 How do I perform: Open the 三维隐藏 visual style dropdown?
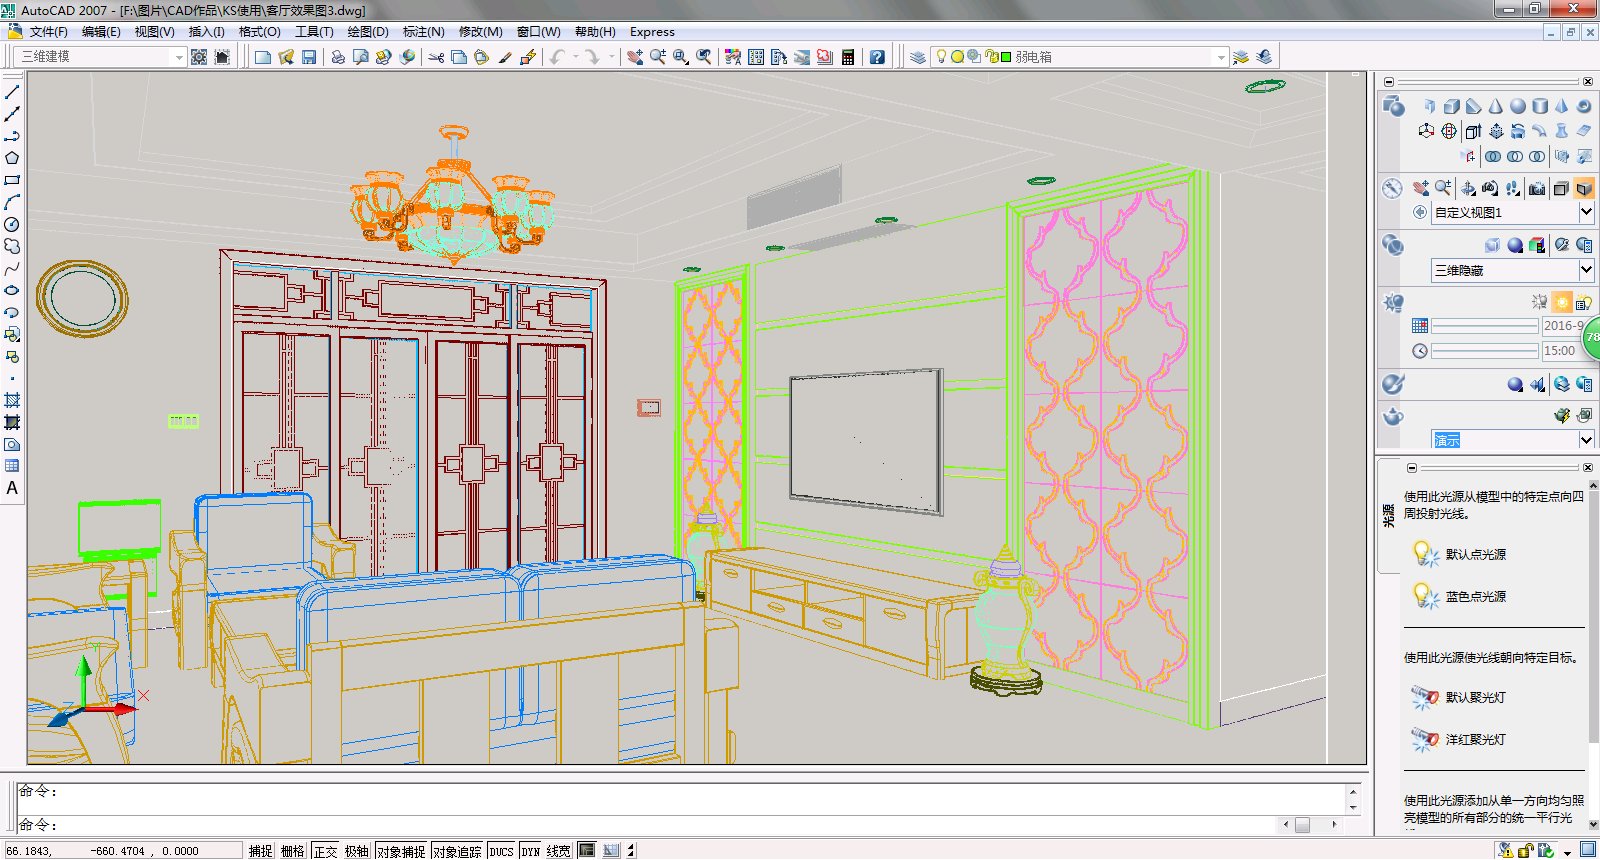coord(1586,270)
